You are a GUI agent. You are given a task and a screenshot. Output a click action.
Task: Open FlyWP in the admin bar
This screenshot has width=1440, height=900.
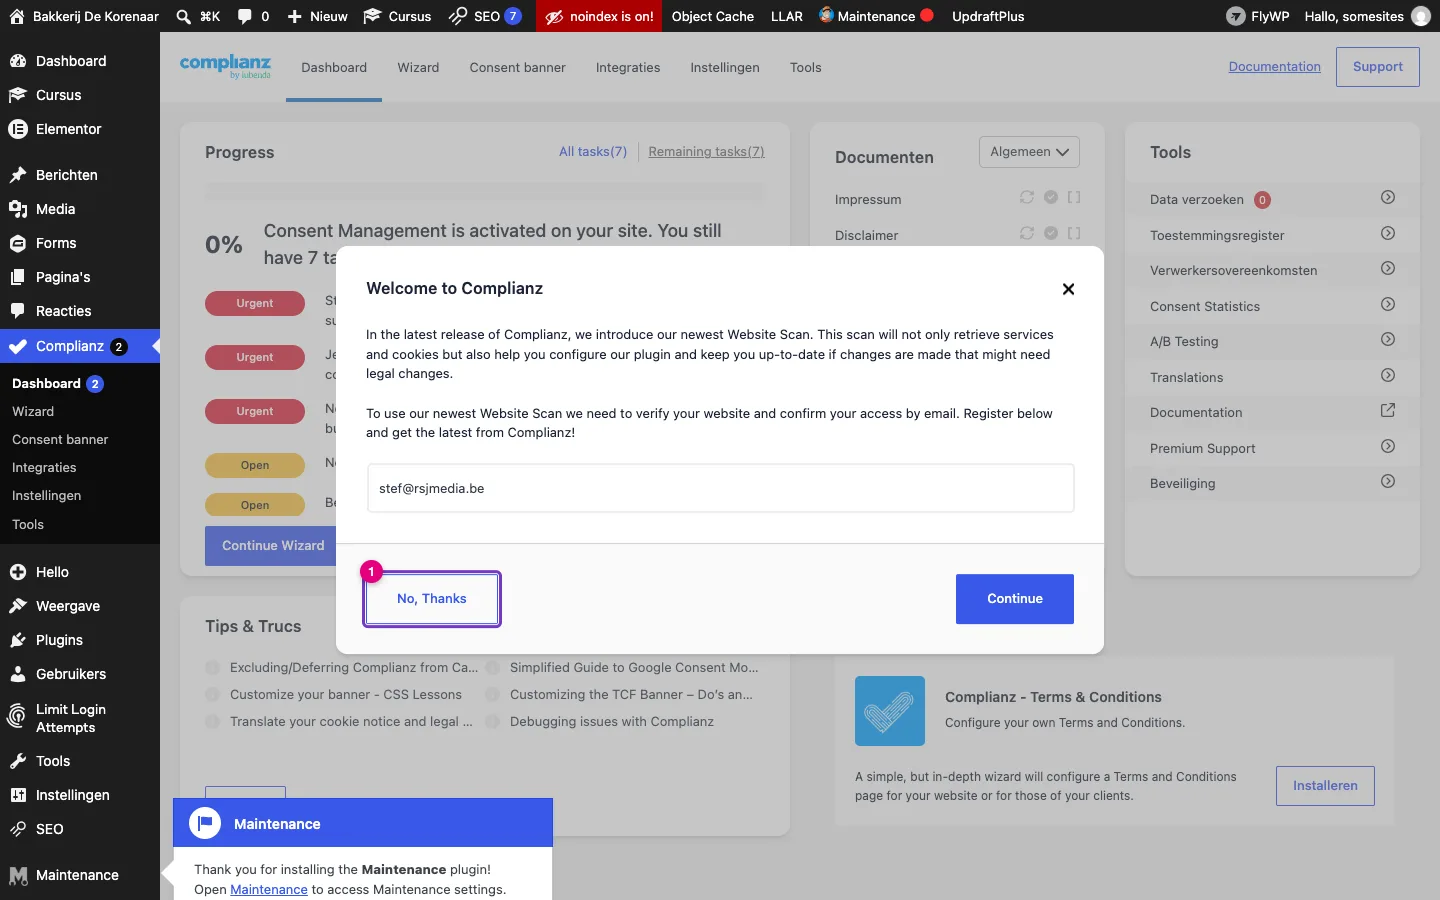[1258, 16]
